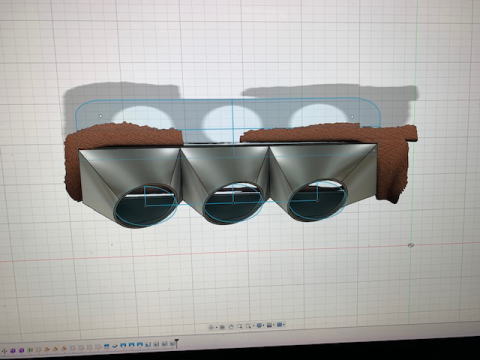This screenshot has width=480, height=360.
Task: Select the first orange timeline feature icon
Action: [x=47, y=349]
